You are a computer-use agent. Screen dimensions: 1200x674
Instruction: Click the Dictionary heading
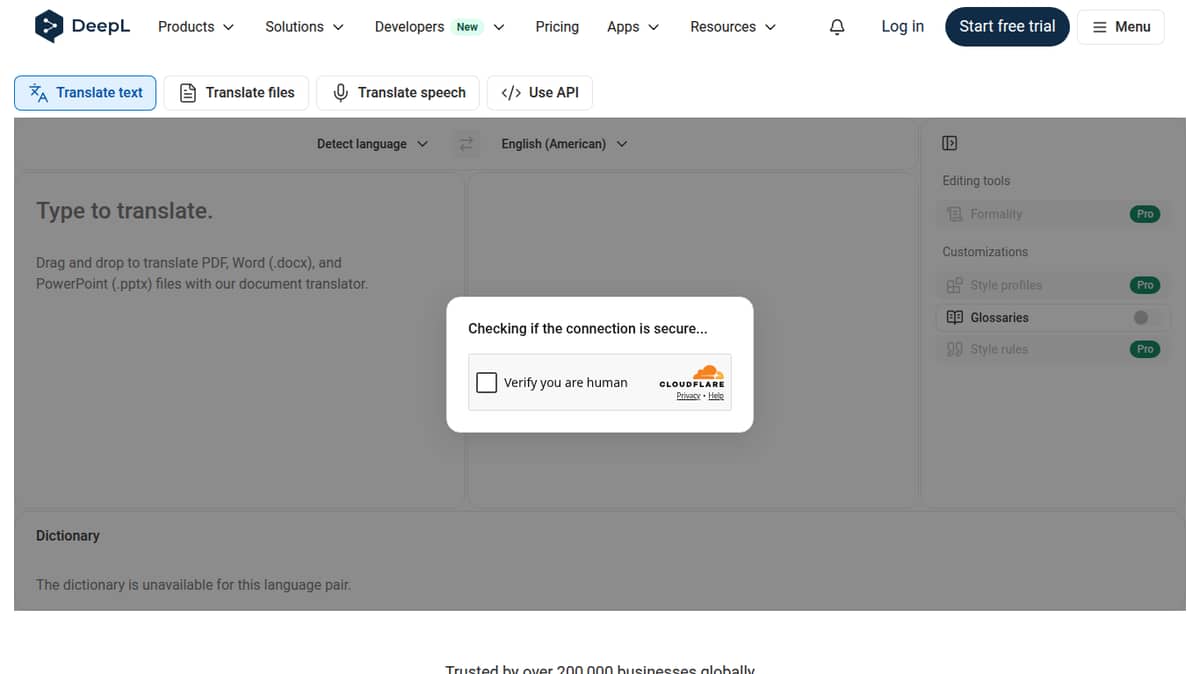tap(68, 536)
